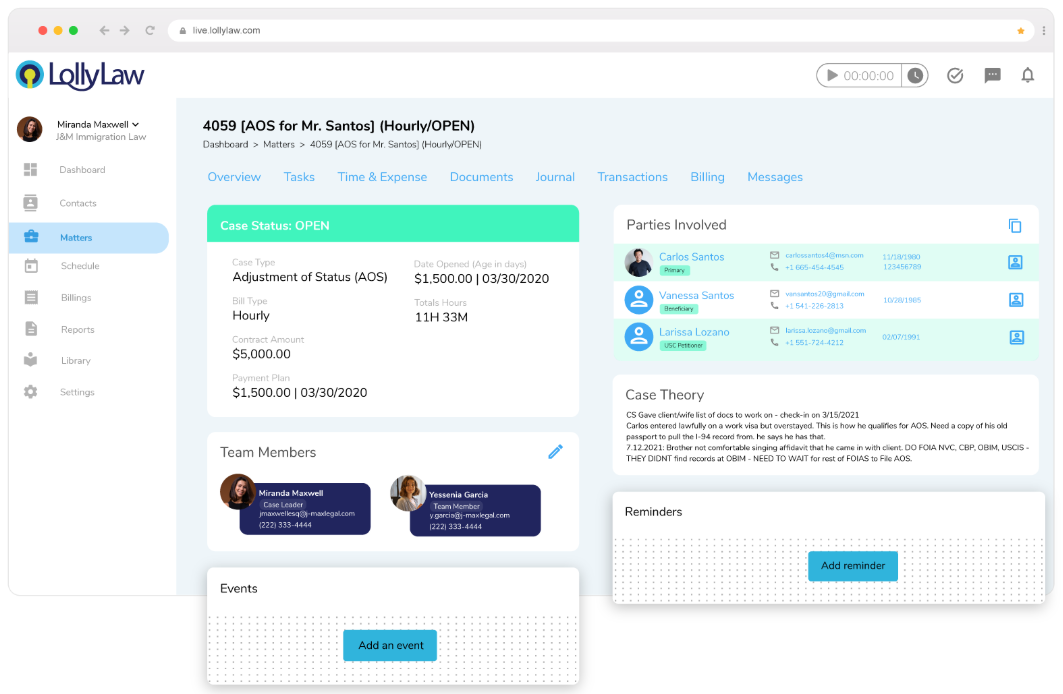1063x694 pixels.
Task: Open the Carlos Santos party link
Action: [x=691, y=257]
